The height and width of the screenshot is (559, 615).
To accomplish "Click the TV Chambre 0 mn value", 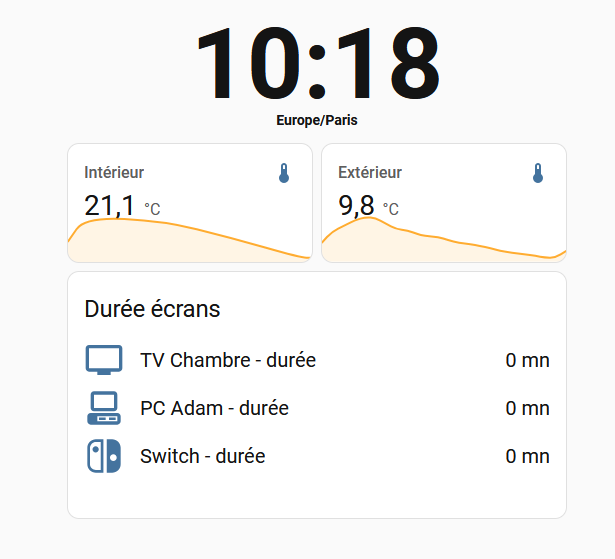I will pyautogui.click(x=527, y=360).
